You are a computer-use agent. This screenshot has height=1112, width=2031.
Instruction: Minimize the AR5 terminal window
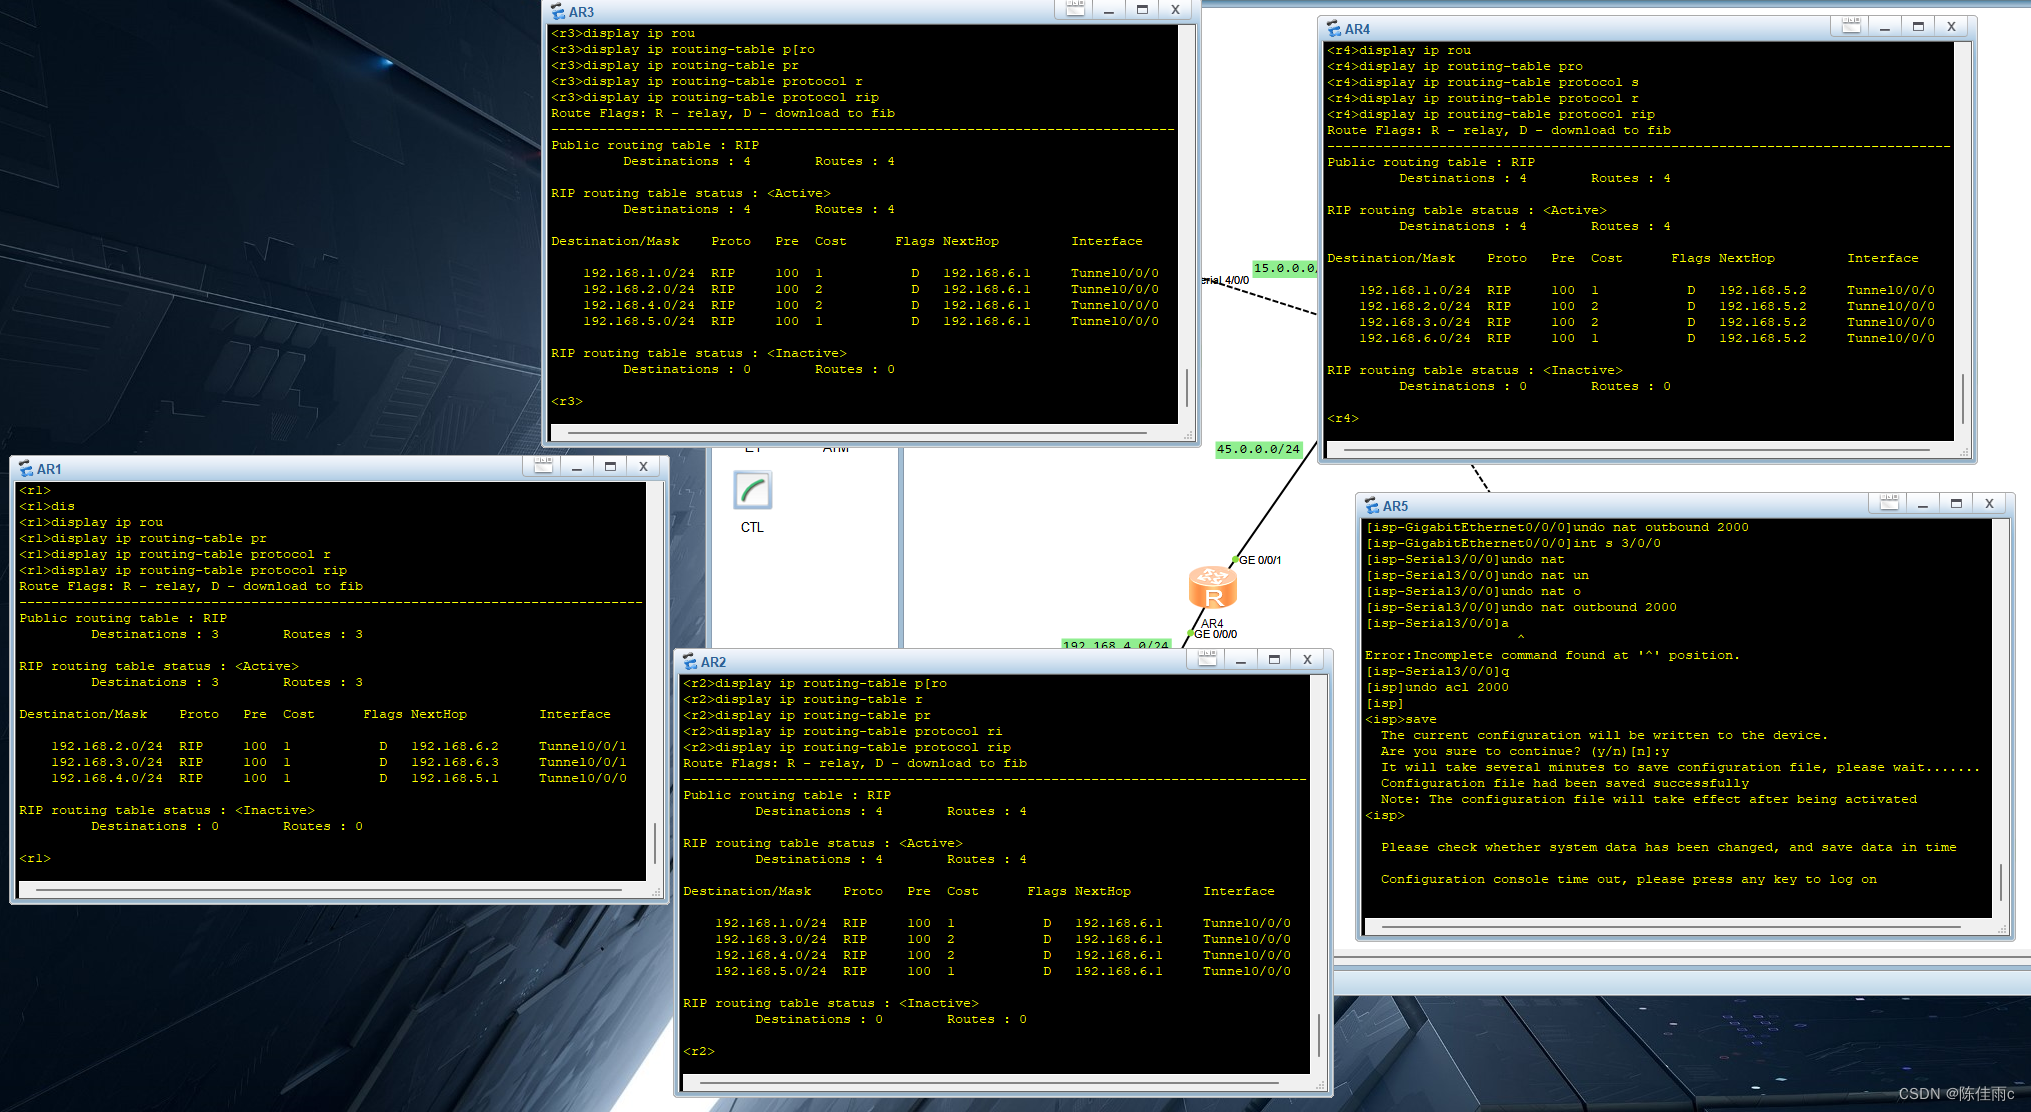pyautogui.click(x=1922, y=504)
